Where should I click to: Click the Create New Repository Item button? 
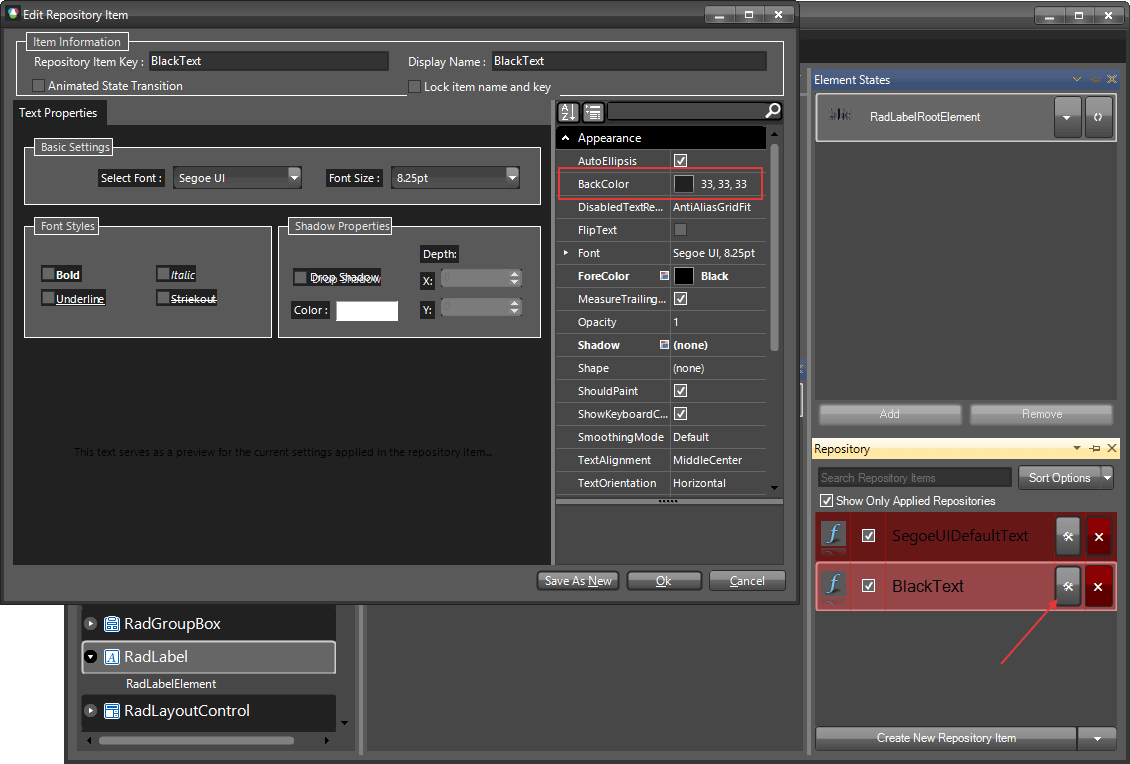pos(944,738)
